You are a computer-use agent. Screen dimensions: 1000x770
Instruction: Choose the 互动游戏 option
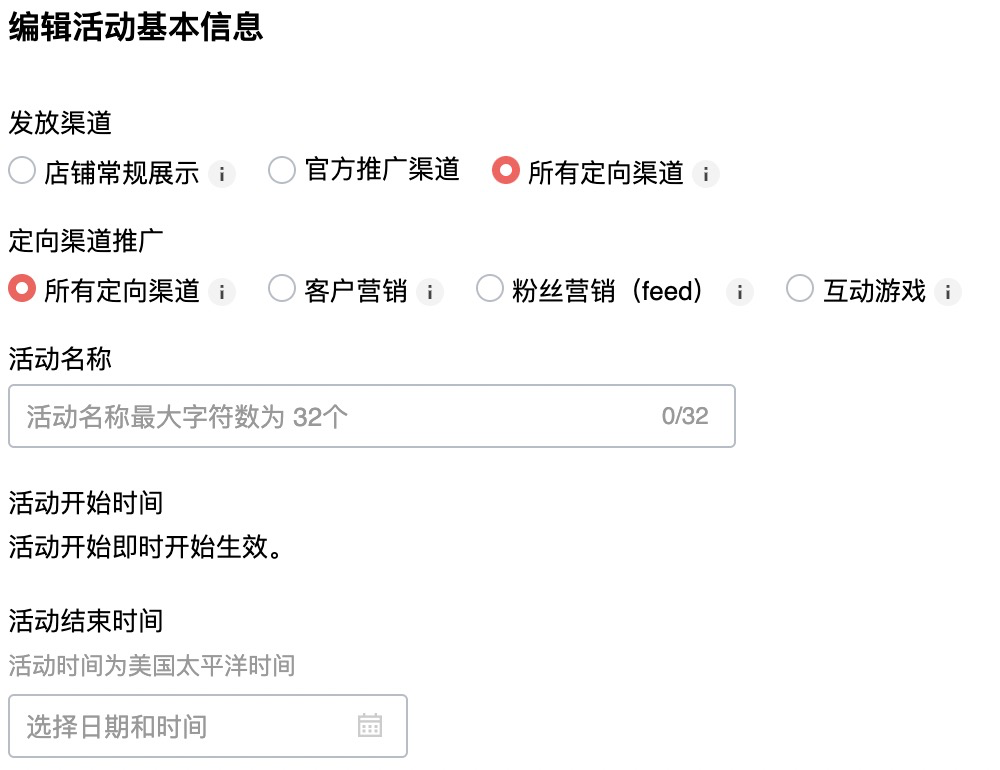point(800,289)
